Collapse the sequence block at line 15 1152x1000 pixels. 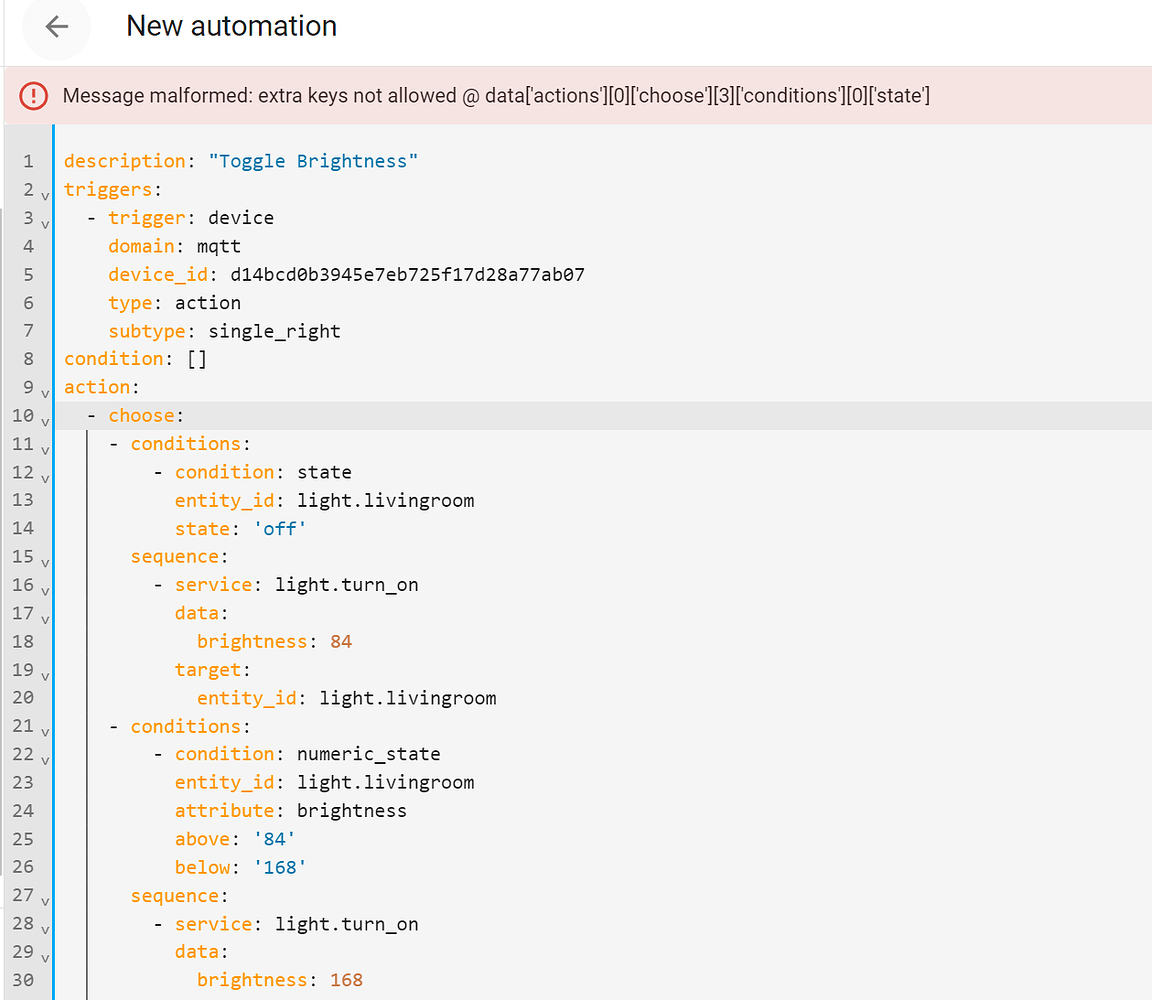[44, 562]
